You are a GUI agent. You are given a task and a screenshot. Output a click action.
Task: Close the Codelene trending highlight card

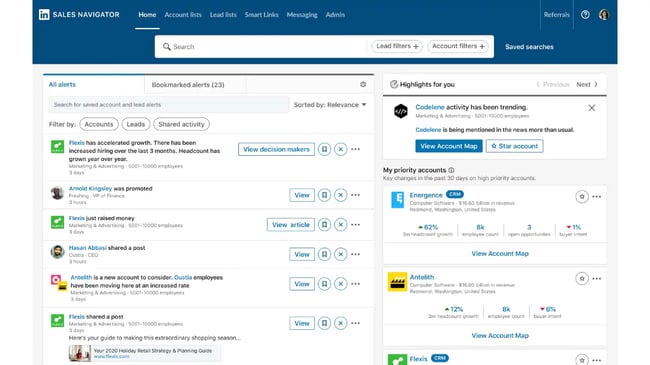point(592,108)
